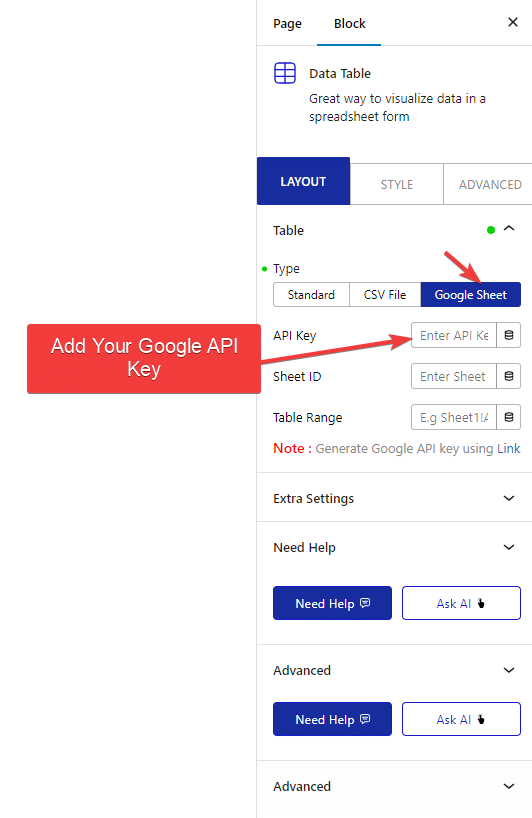Click the Table section green status dot
The width and height of the screenshot is (532, 818).
[491, 230]
